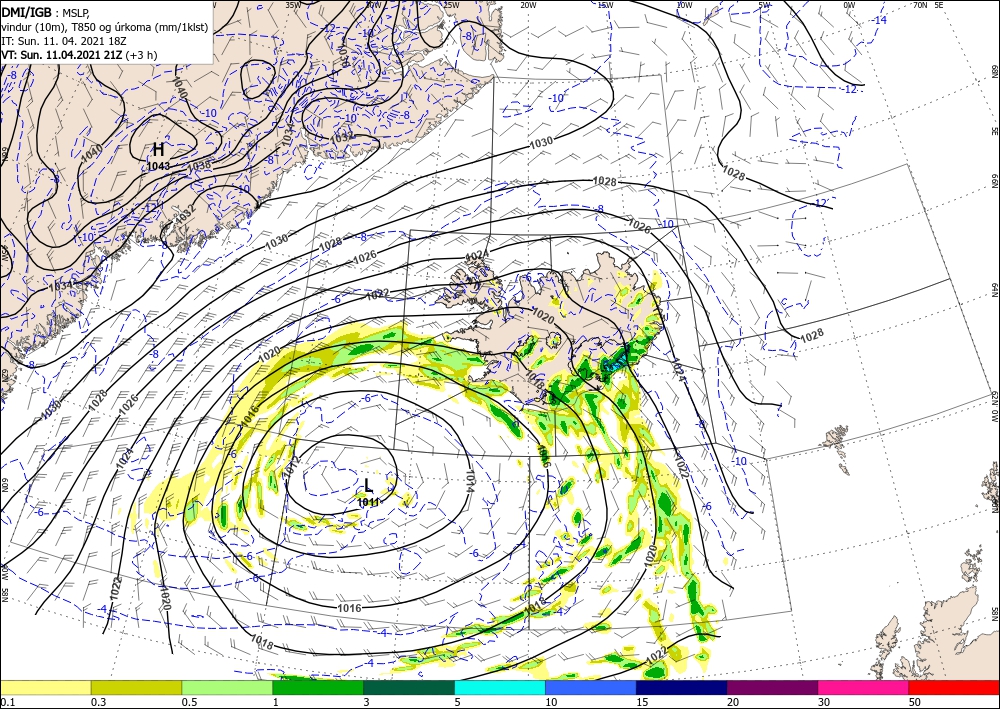Click the '70N' latitude label at the top
This screenshot has width=1000, height=709.
click(x=921, y=4)
